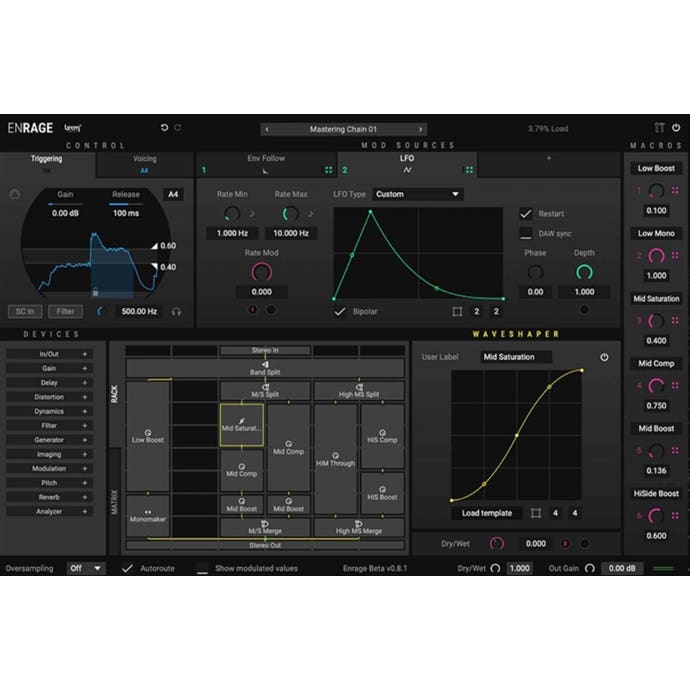Select the HiM Through device block
This screenshot has height=690, width=690.
[x=335, y=459]
